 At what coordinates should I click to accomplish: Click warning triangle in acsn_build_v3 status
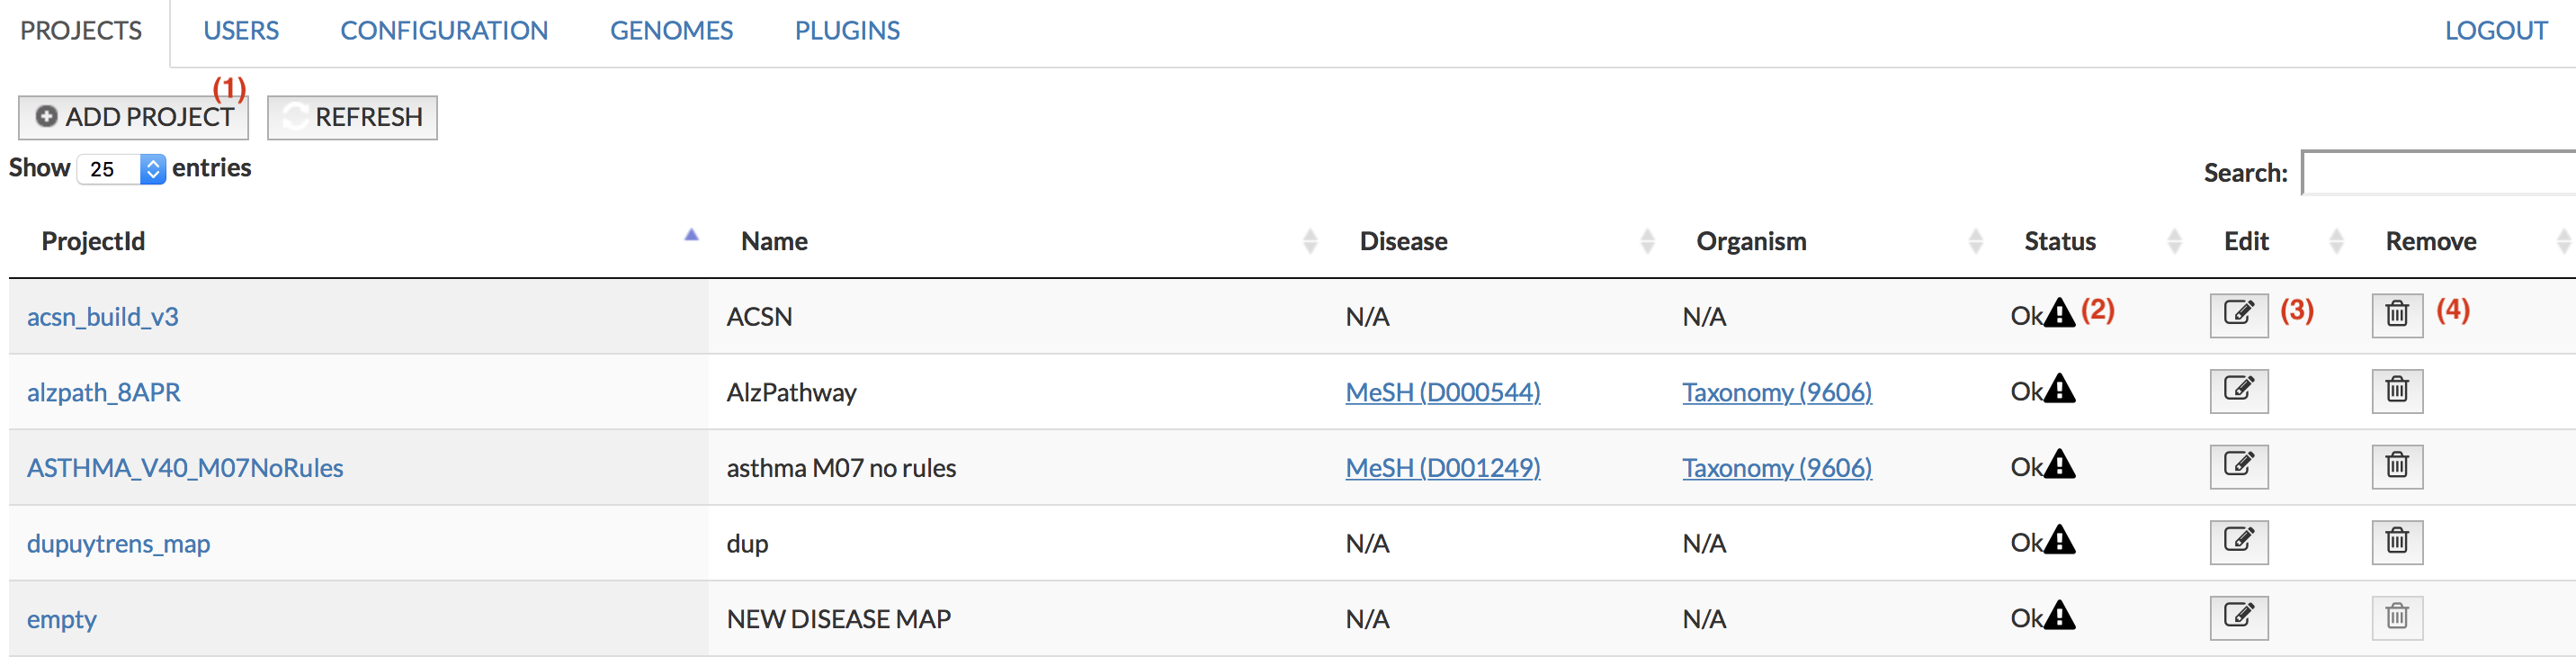tap(2059, 314)
